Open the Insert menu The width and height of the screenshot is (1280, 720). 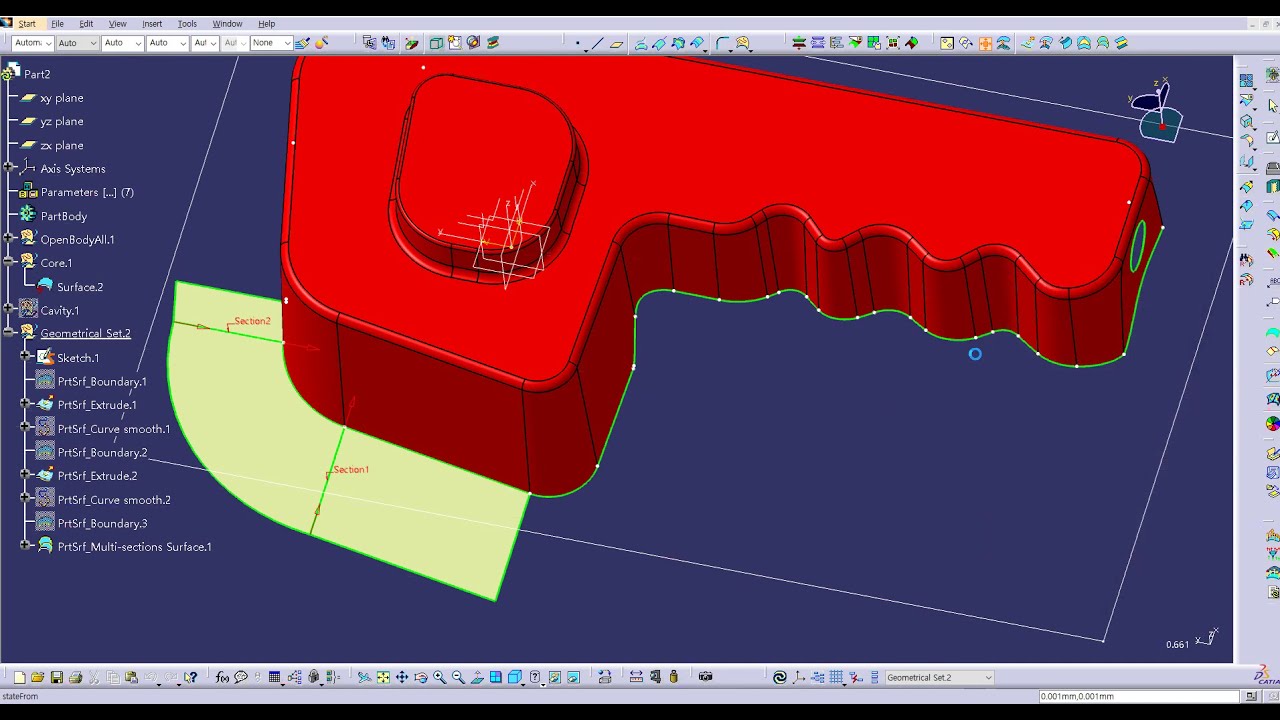[x=152, y=23]
